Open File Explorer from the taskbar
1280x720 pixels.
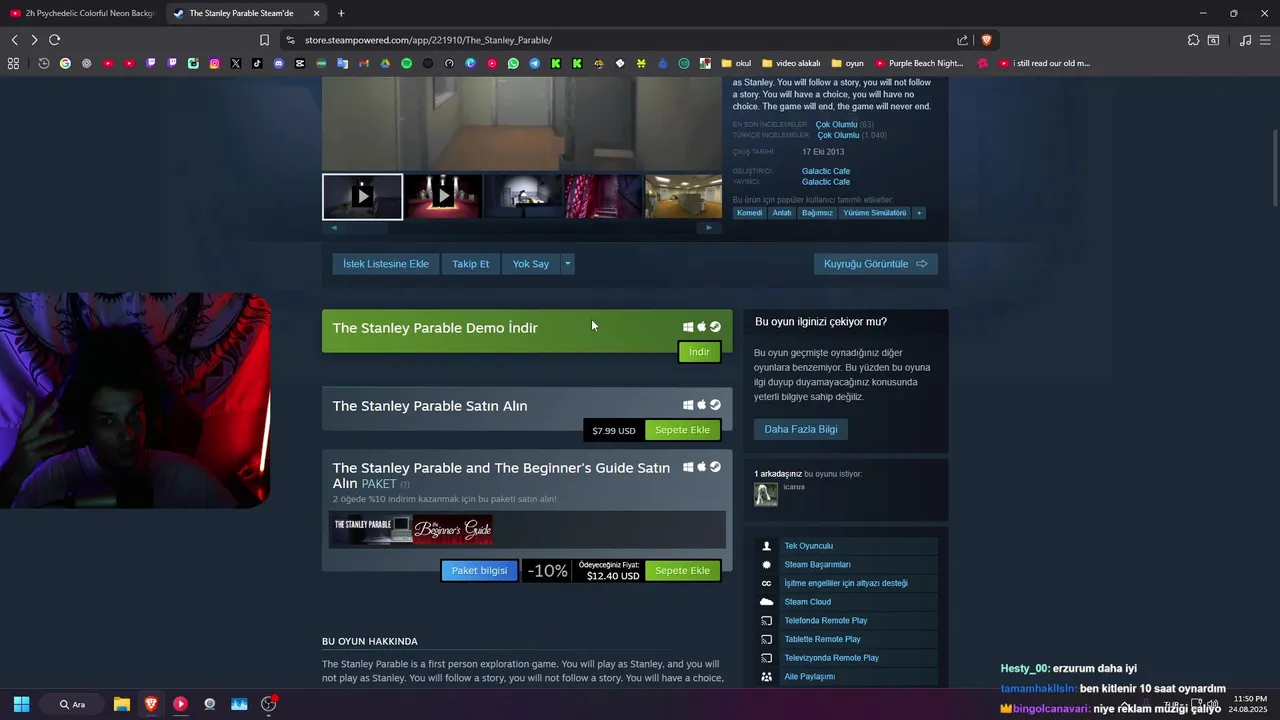click(x=121, y=704)
